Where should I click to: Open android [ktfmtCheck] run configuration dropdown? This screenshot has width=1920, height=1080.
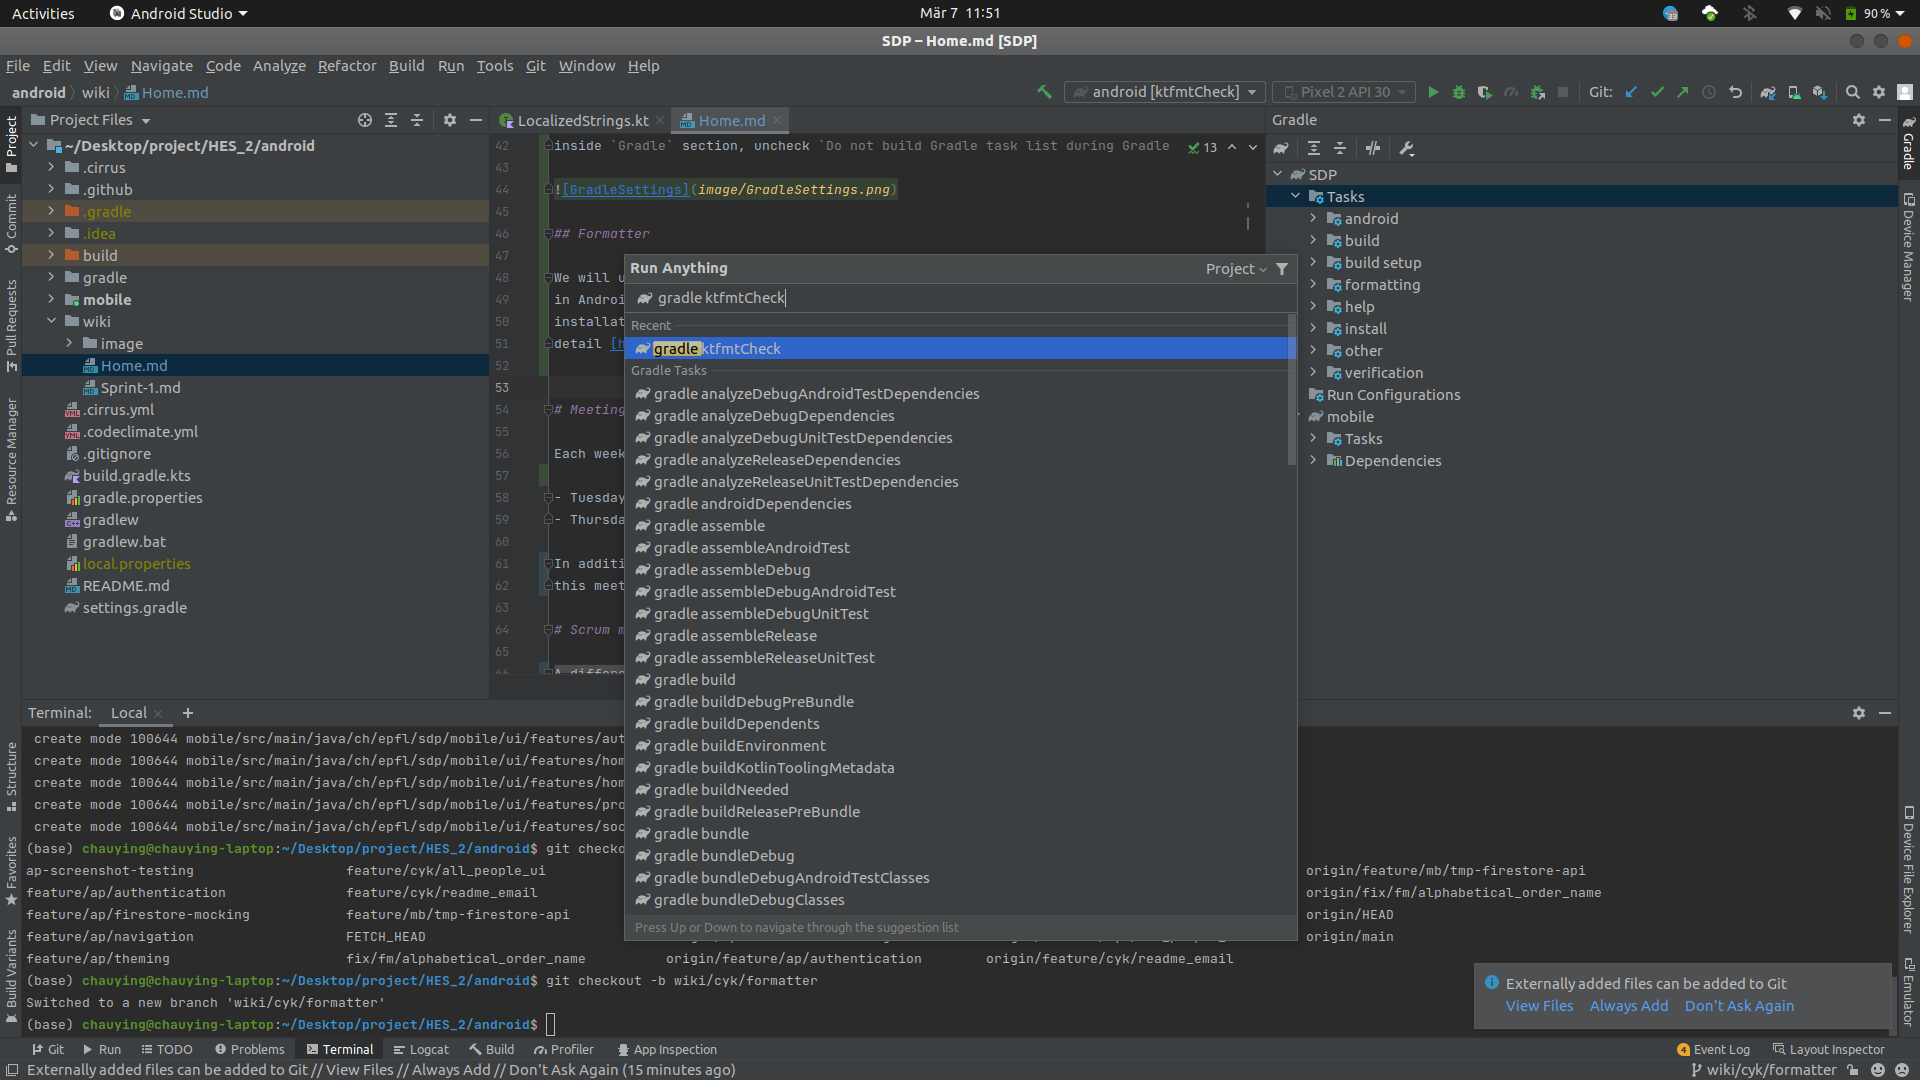[1165, 92]
